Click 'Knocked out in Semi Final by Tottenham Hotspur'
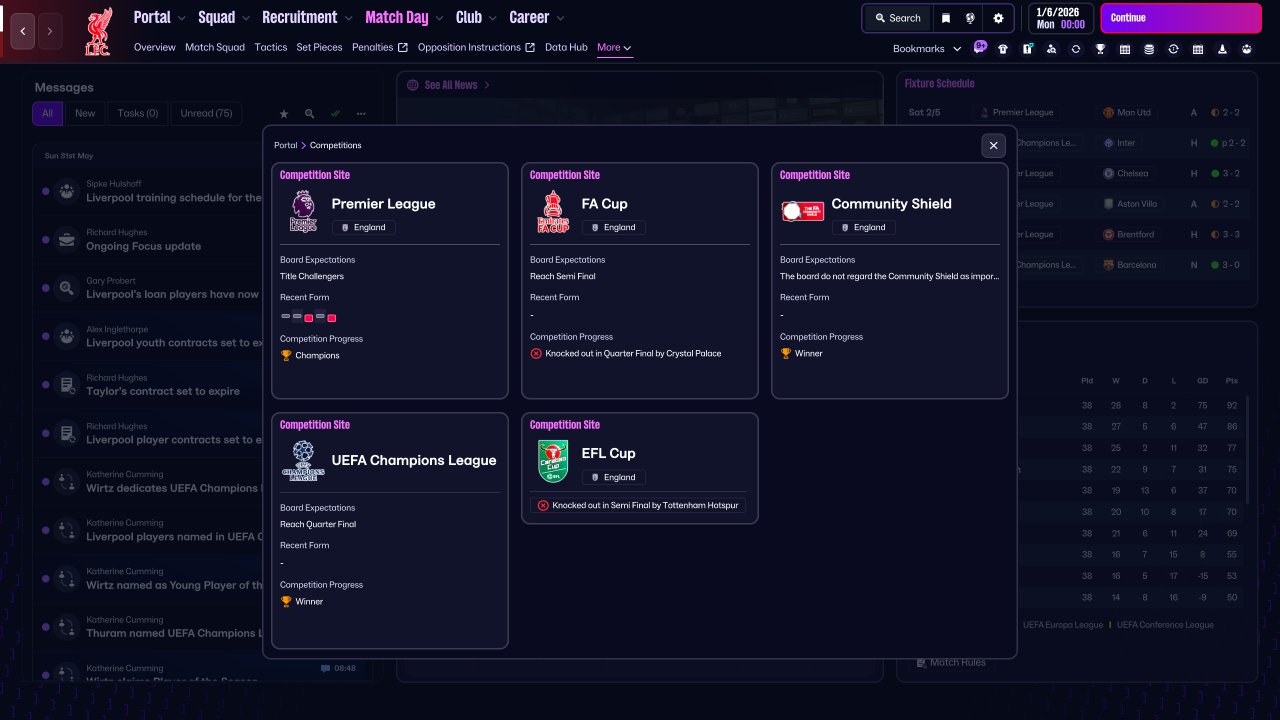The width and height of the screenshot is (1280, 720). [x=638, y=506]
